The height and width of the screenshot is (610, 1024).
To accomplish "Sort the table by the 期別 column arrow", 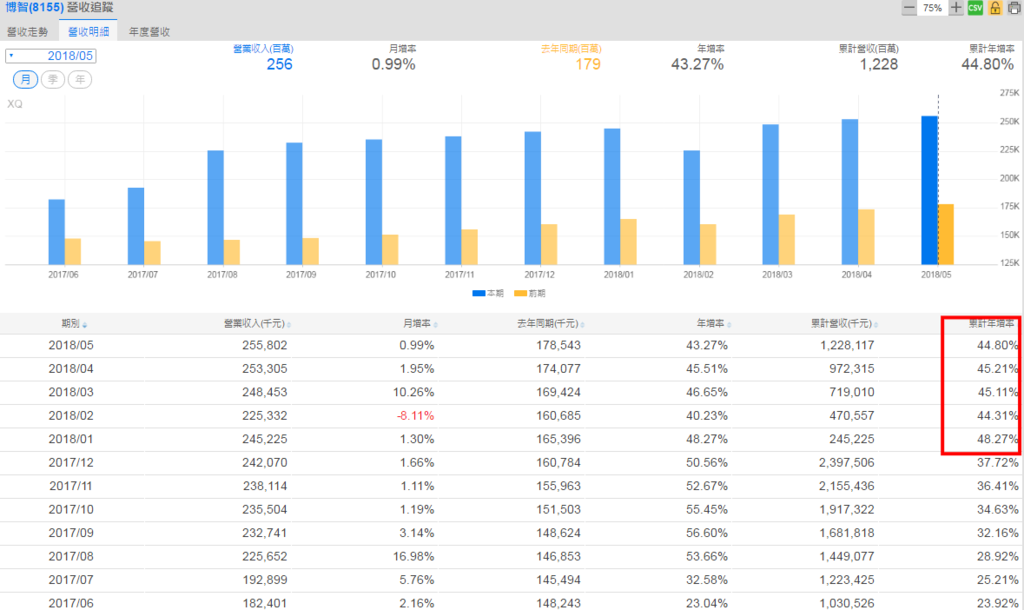I will click(x=85, y=325).
